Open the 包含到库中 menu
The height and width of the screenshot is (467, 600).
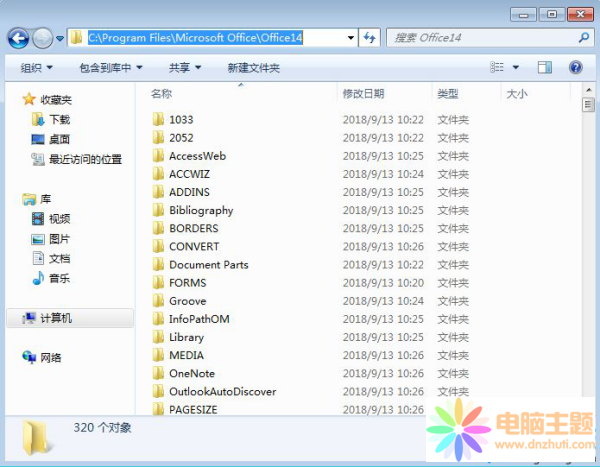point(110,68)
